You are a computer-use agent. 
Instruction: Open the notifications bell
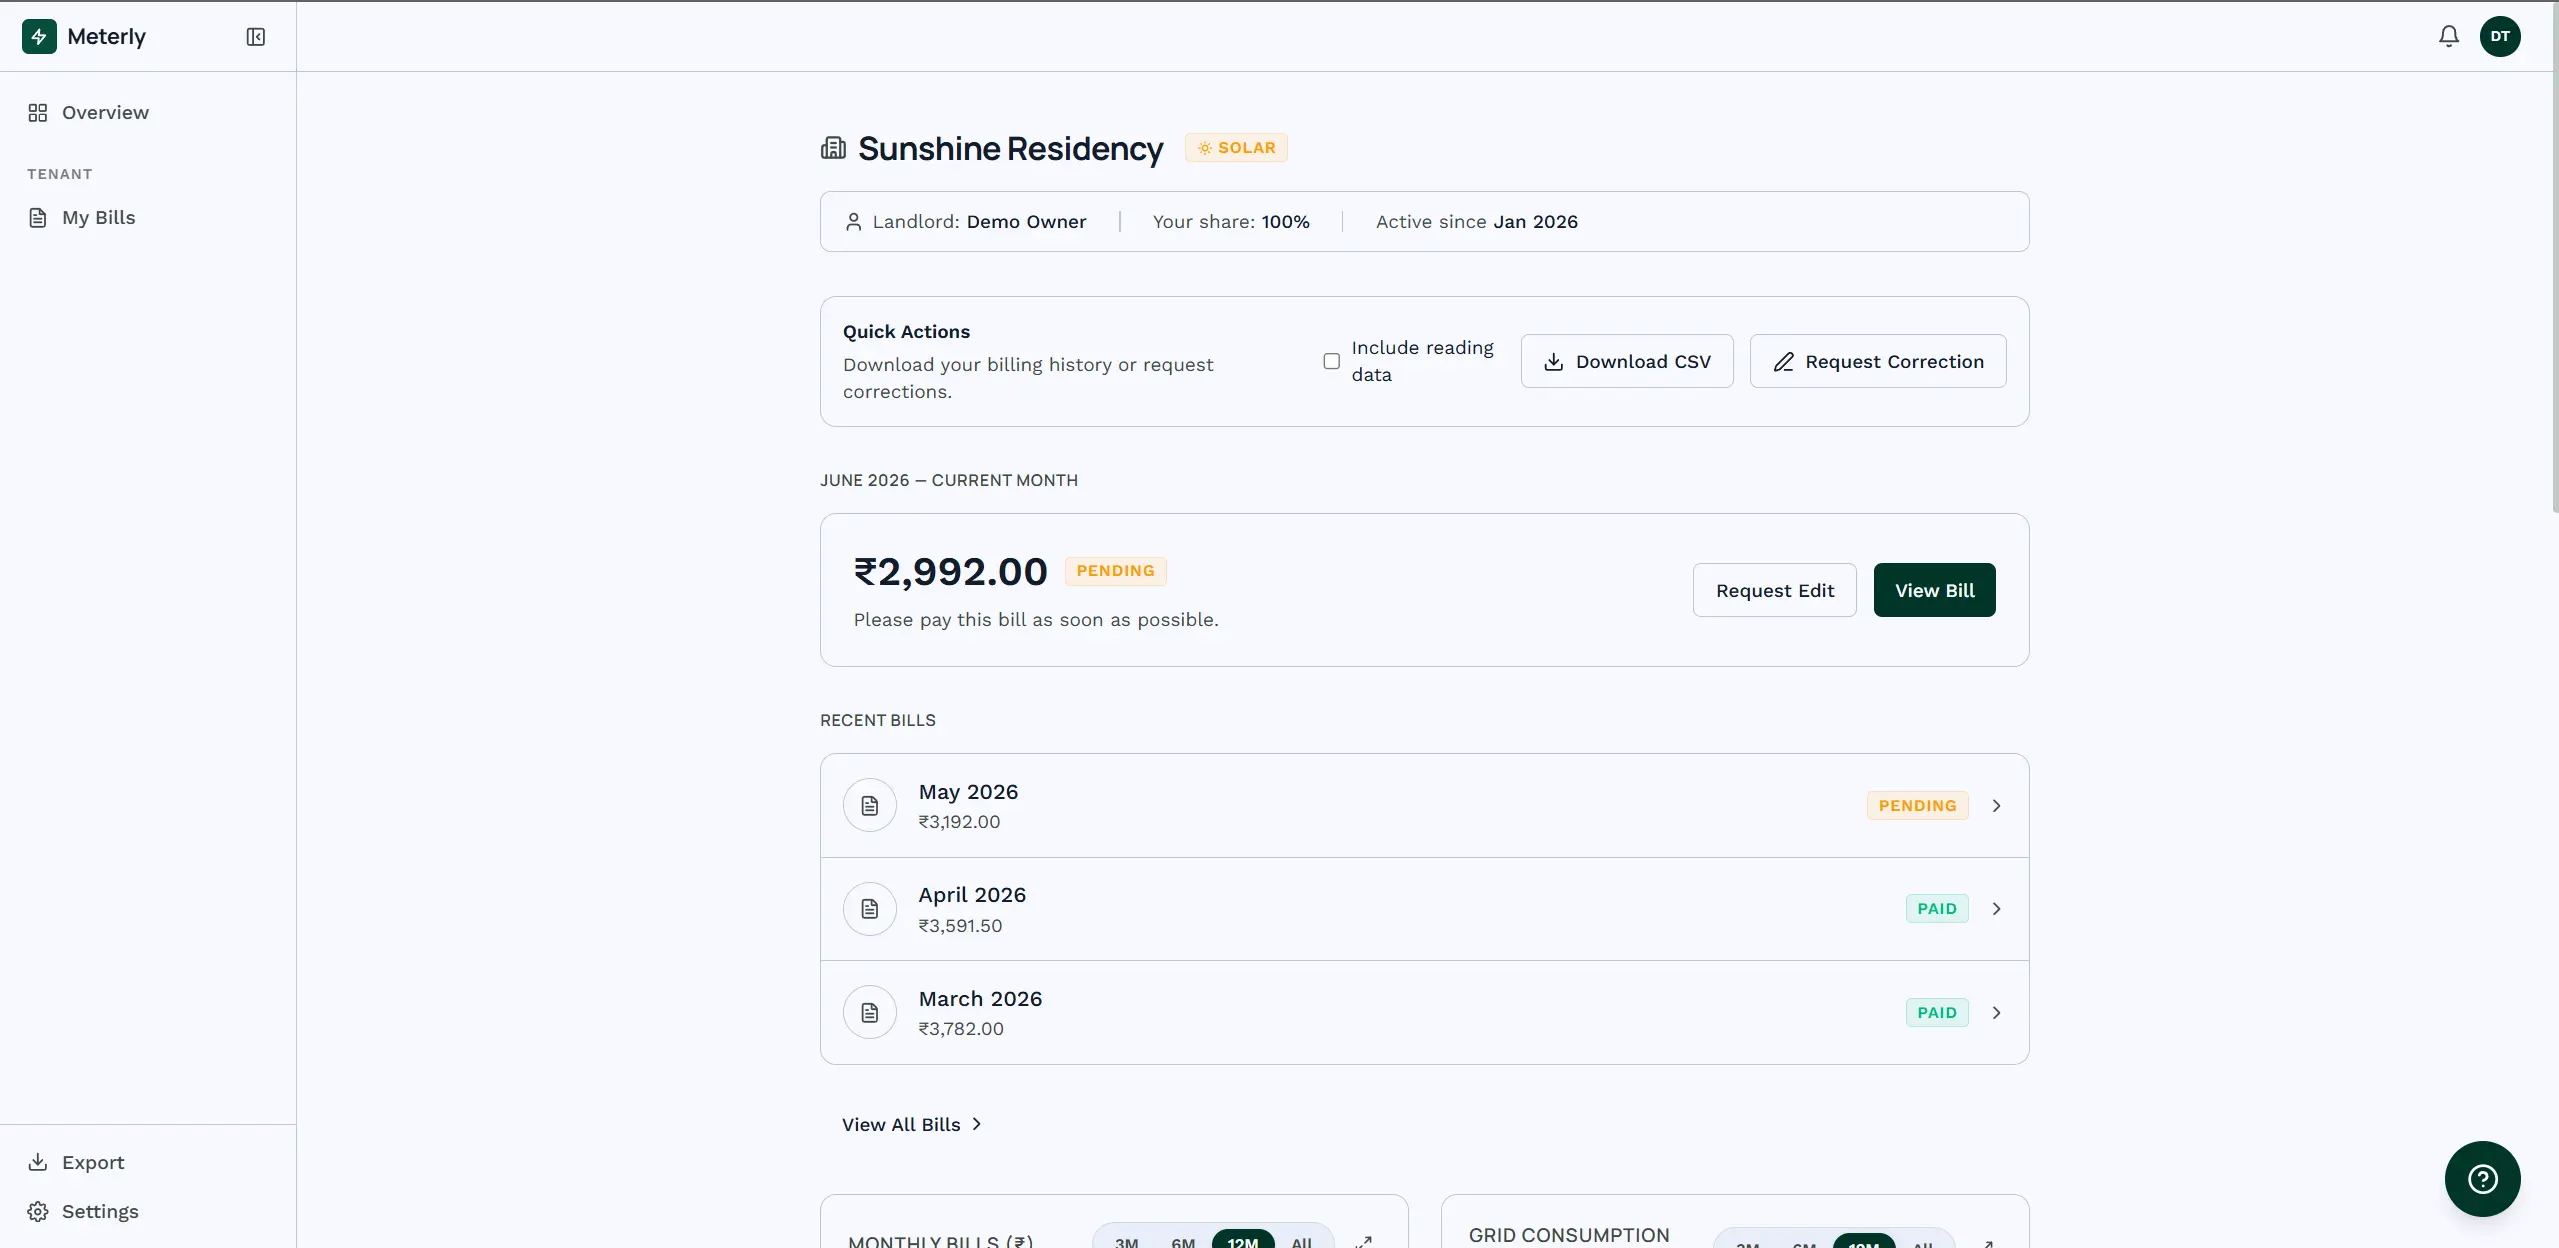pyautogui.click(x=2448, y=36)
